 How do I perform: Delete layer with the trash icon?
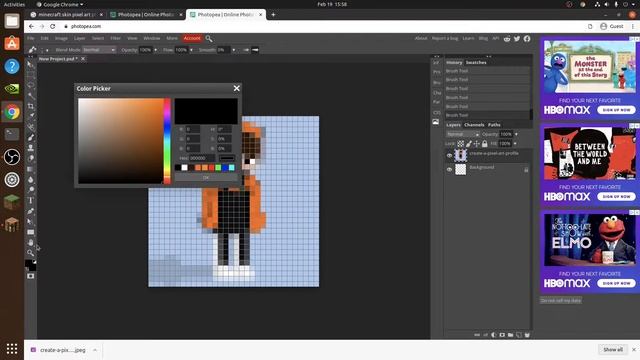tap(527, 335)
